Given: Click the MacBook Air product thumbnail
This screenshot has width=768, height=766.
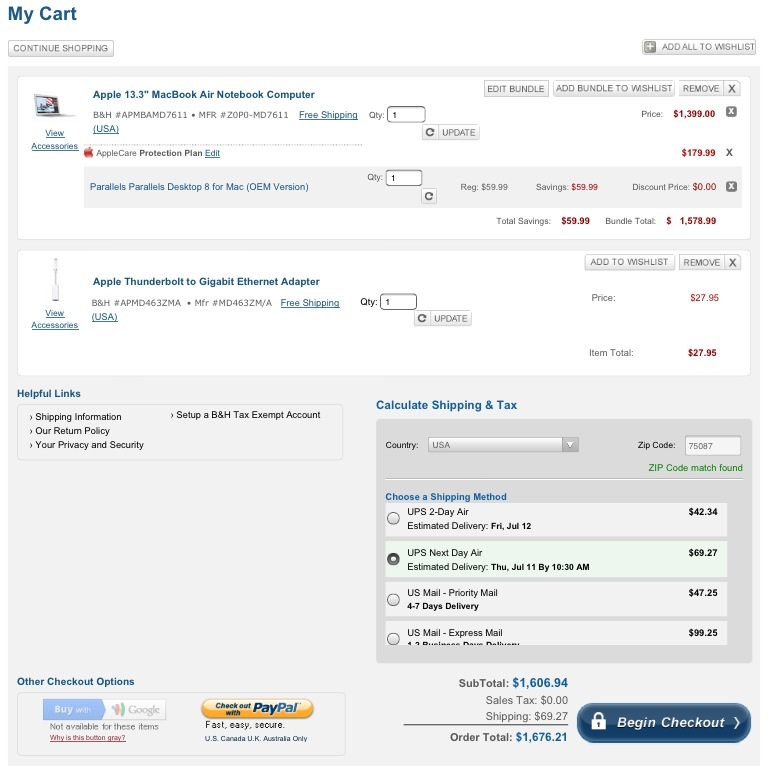Looking at the screenshot, I should pos(48,105).
